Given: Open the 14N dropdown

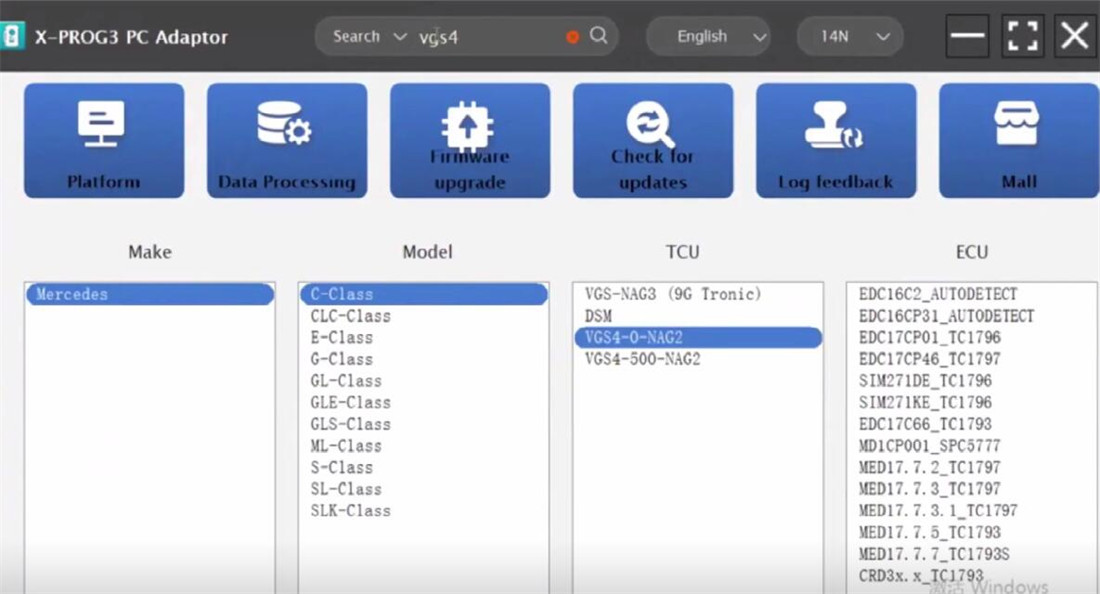Looking at the screenshot, I should [x=850, y=37].
